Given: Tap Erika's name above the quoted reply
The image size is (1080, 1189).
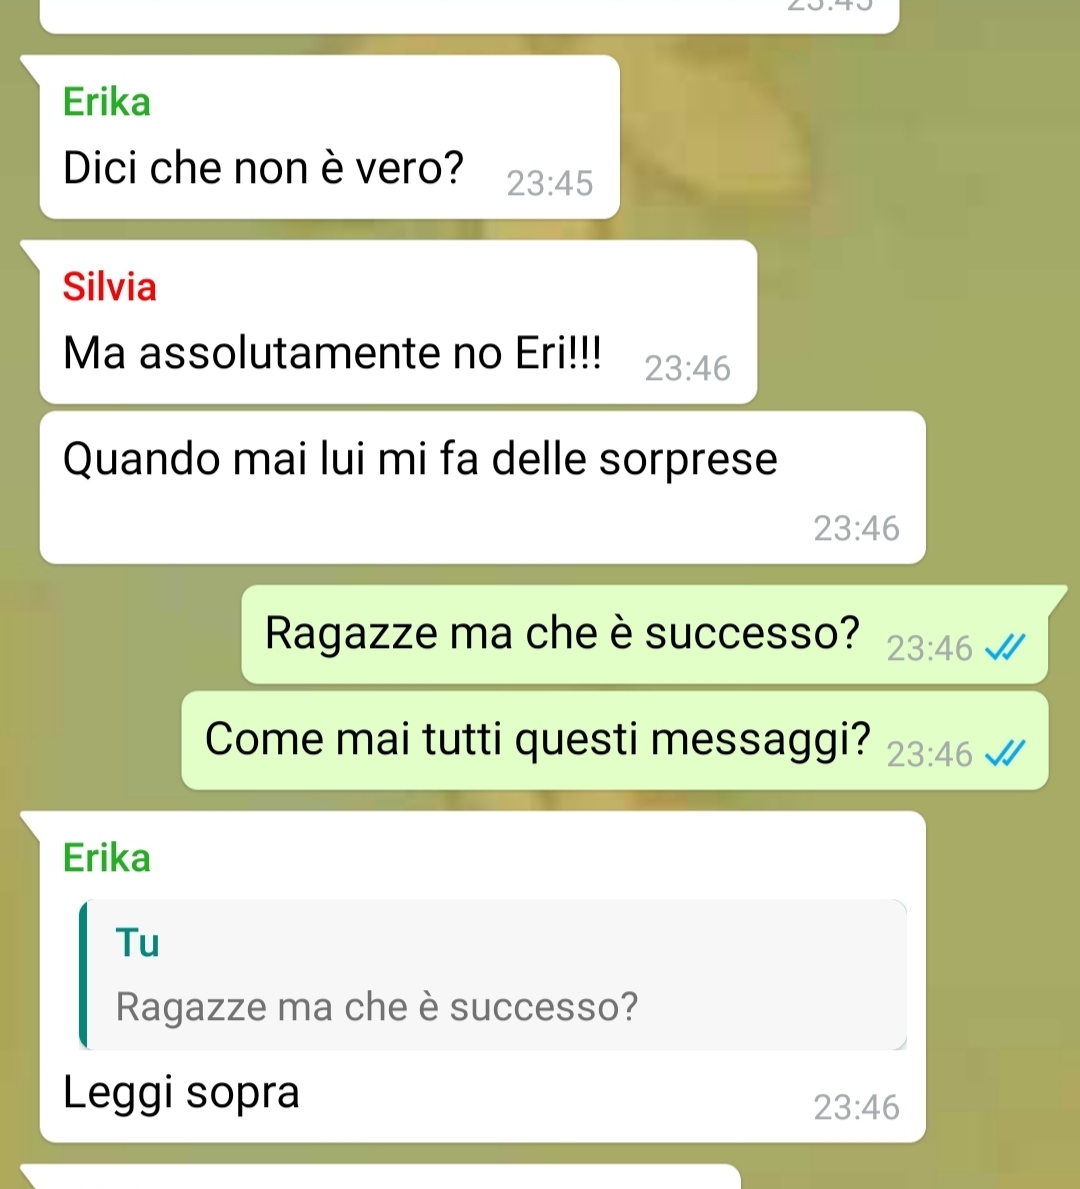Looking at the screenshot, I should [x=106, y=858].
